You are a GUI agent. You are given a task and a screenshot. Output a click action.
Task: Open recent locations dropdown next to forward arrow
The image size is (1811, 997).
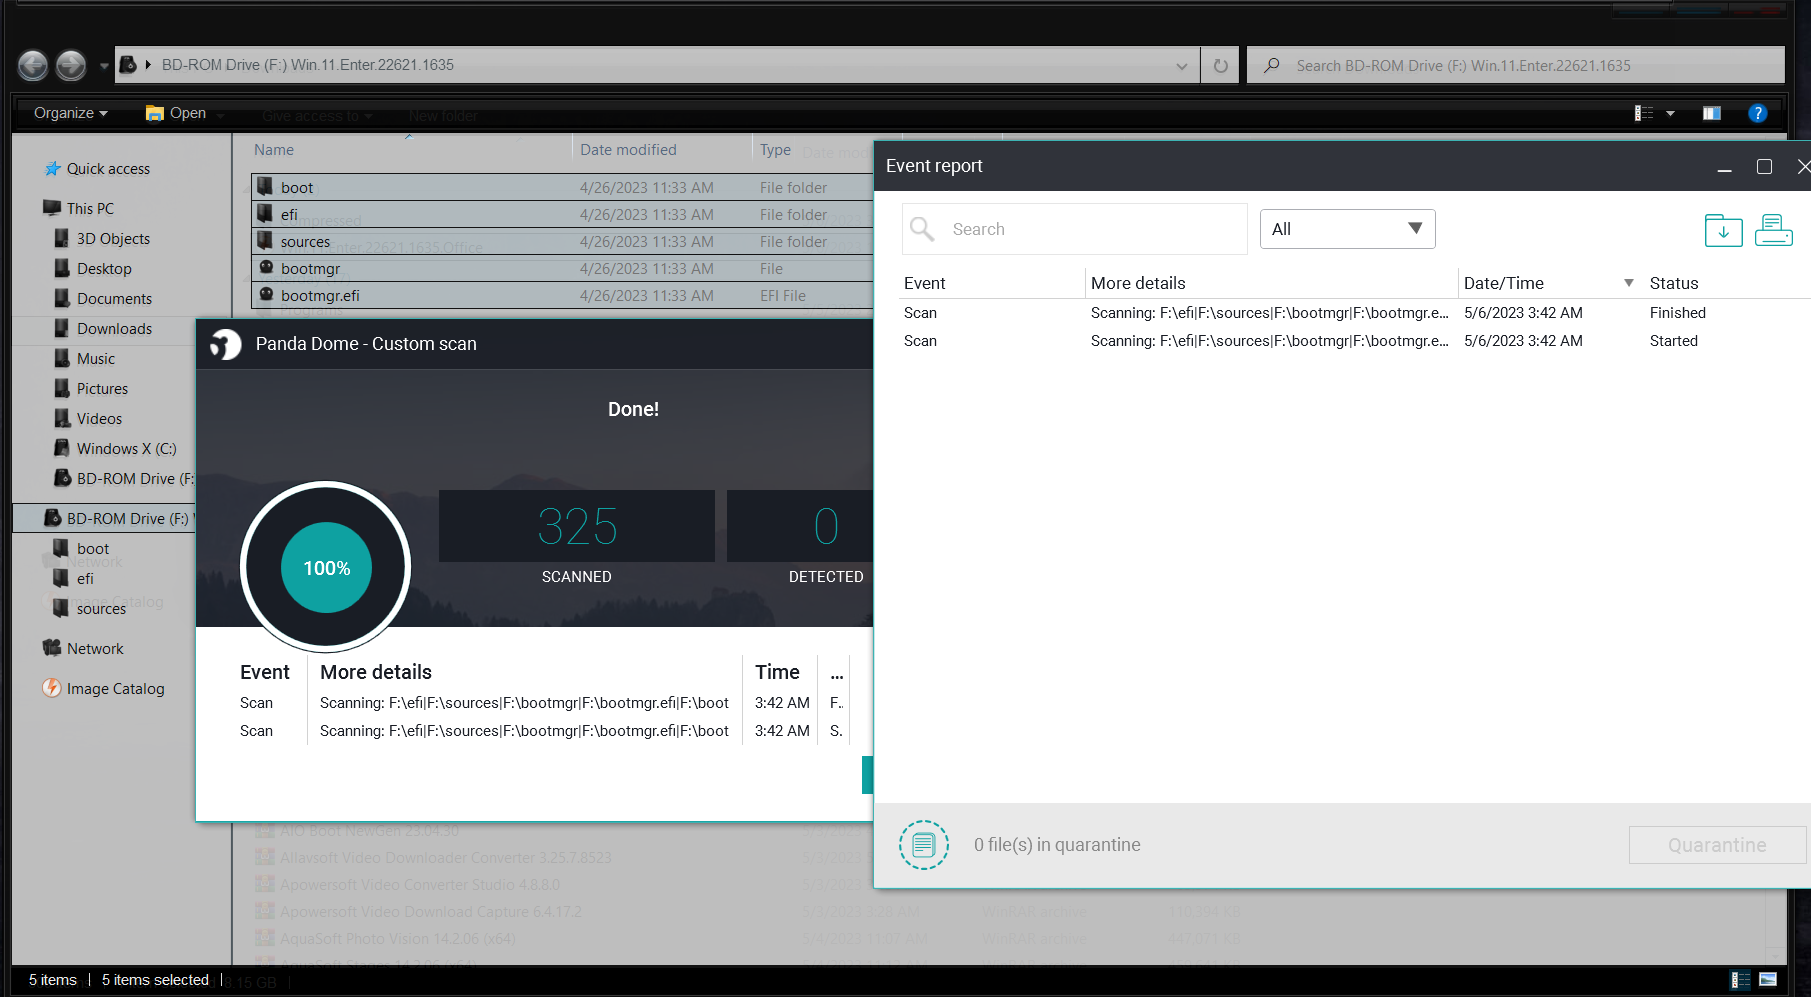click(104, 67)
